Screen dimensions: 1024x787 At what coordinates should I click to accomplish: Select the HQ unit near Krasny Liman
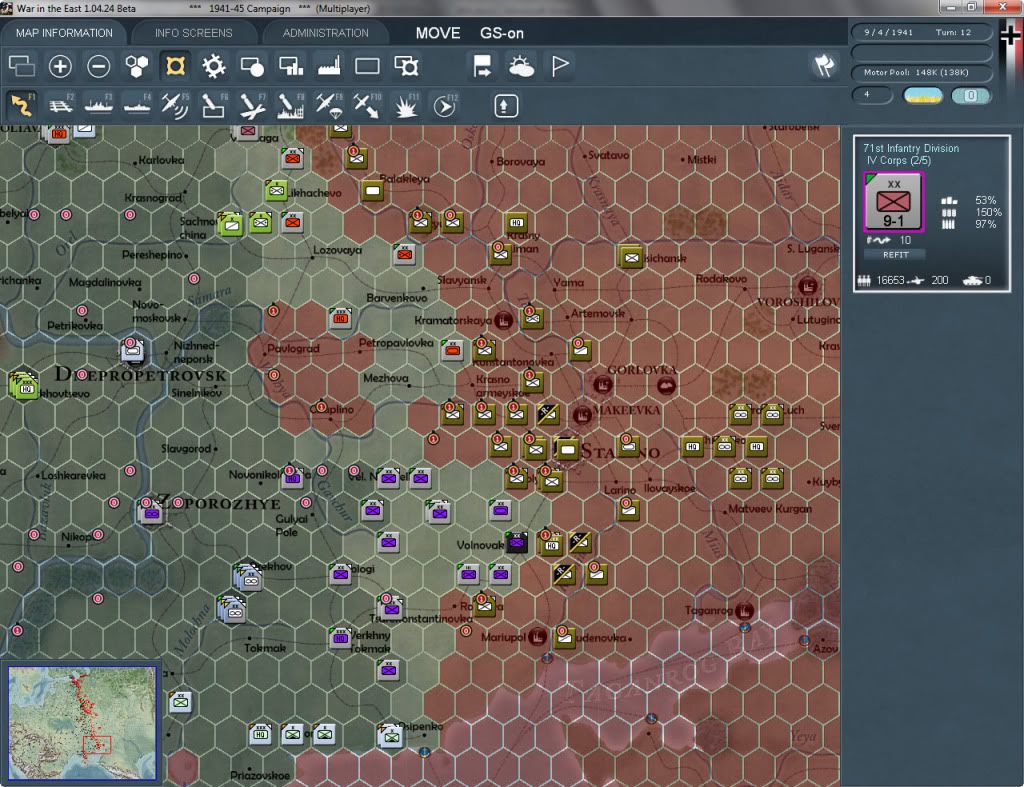517,223
